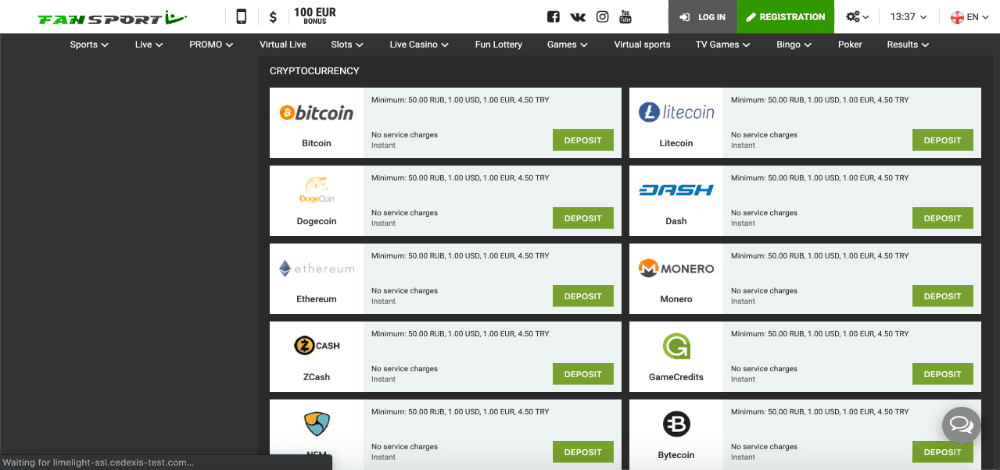The width and height of the screenshot is (1000, 470).
Task: Open the Facebook page icon
Action: point(554,17)
